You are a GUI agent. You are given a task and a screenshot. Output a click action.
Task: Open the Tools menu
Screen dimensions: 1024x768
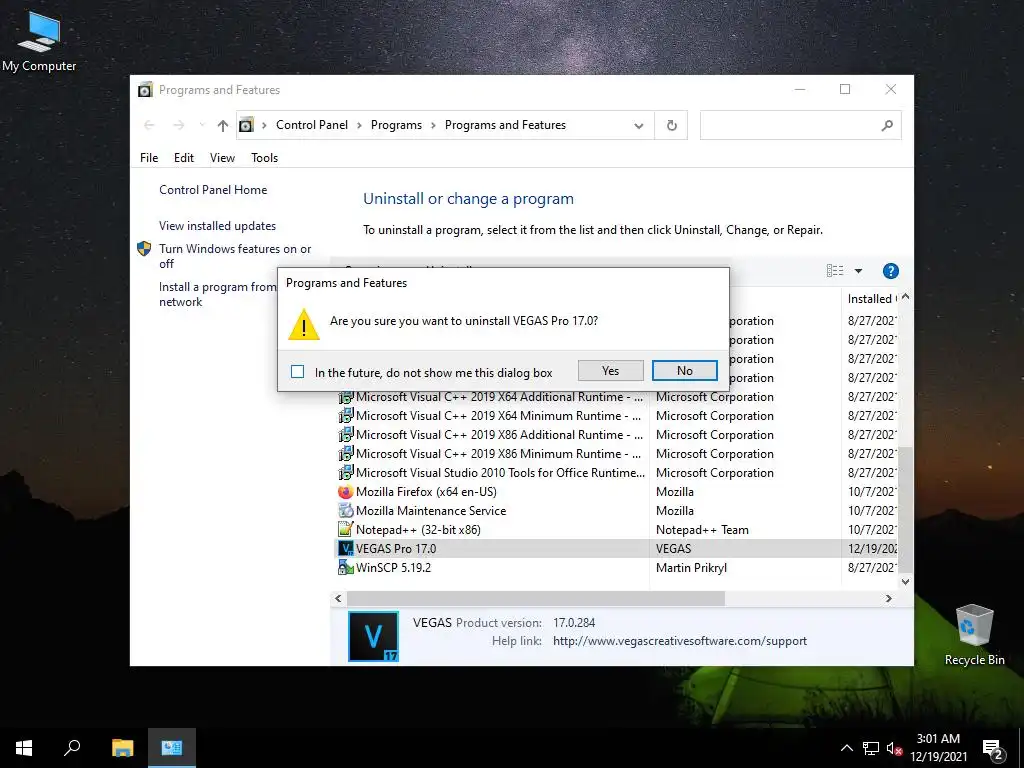pos(264,157)
